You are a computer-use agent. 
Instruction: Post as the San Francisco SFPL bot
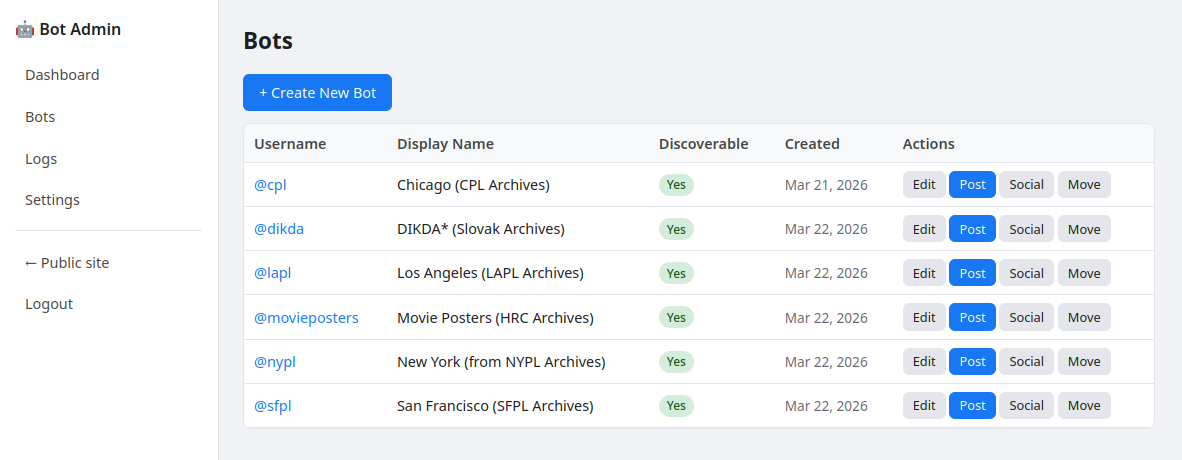tap(972, 406)
